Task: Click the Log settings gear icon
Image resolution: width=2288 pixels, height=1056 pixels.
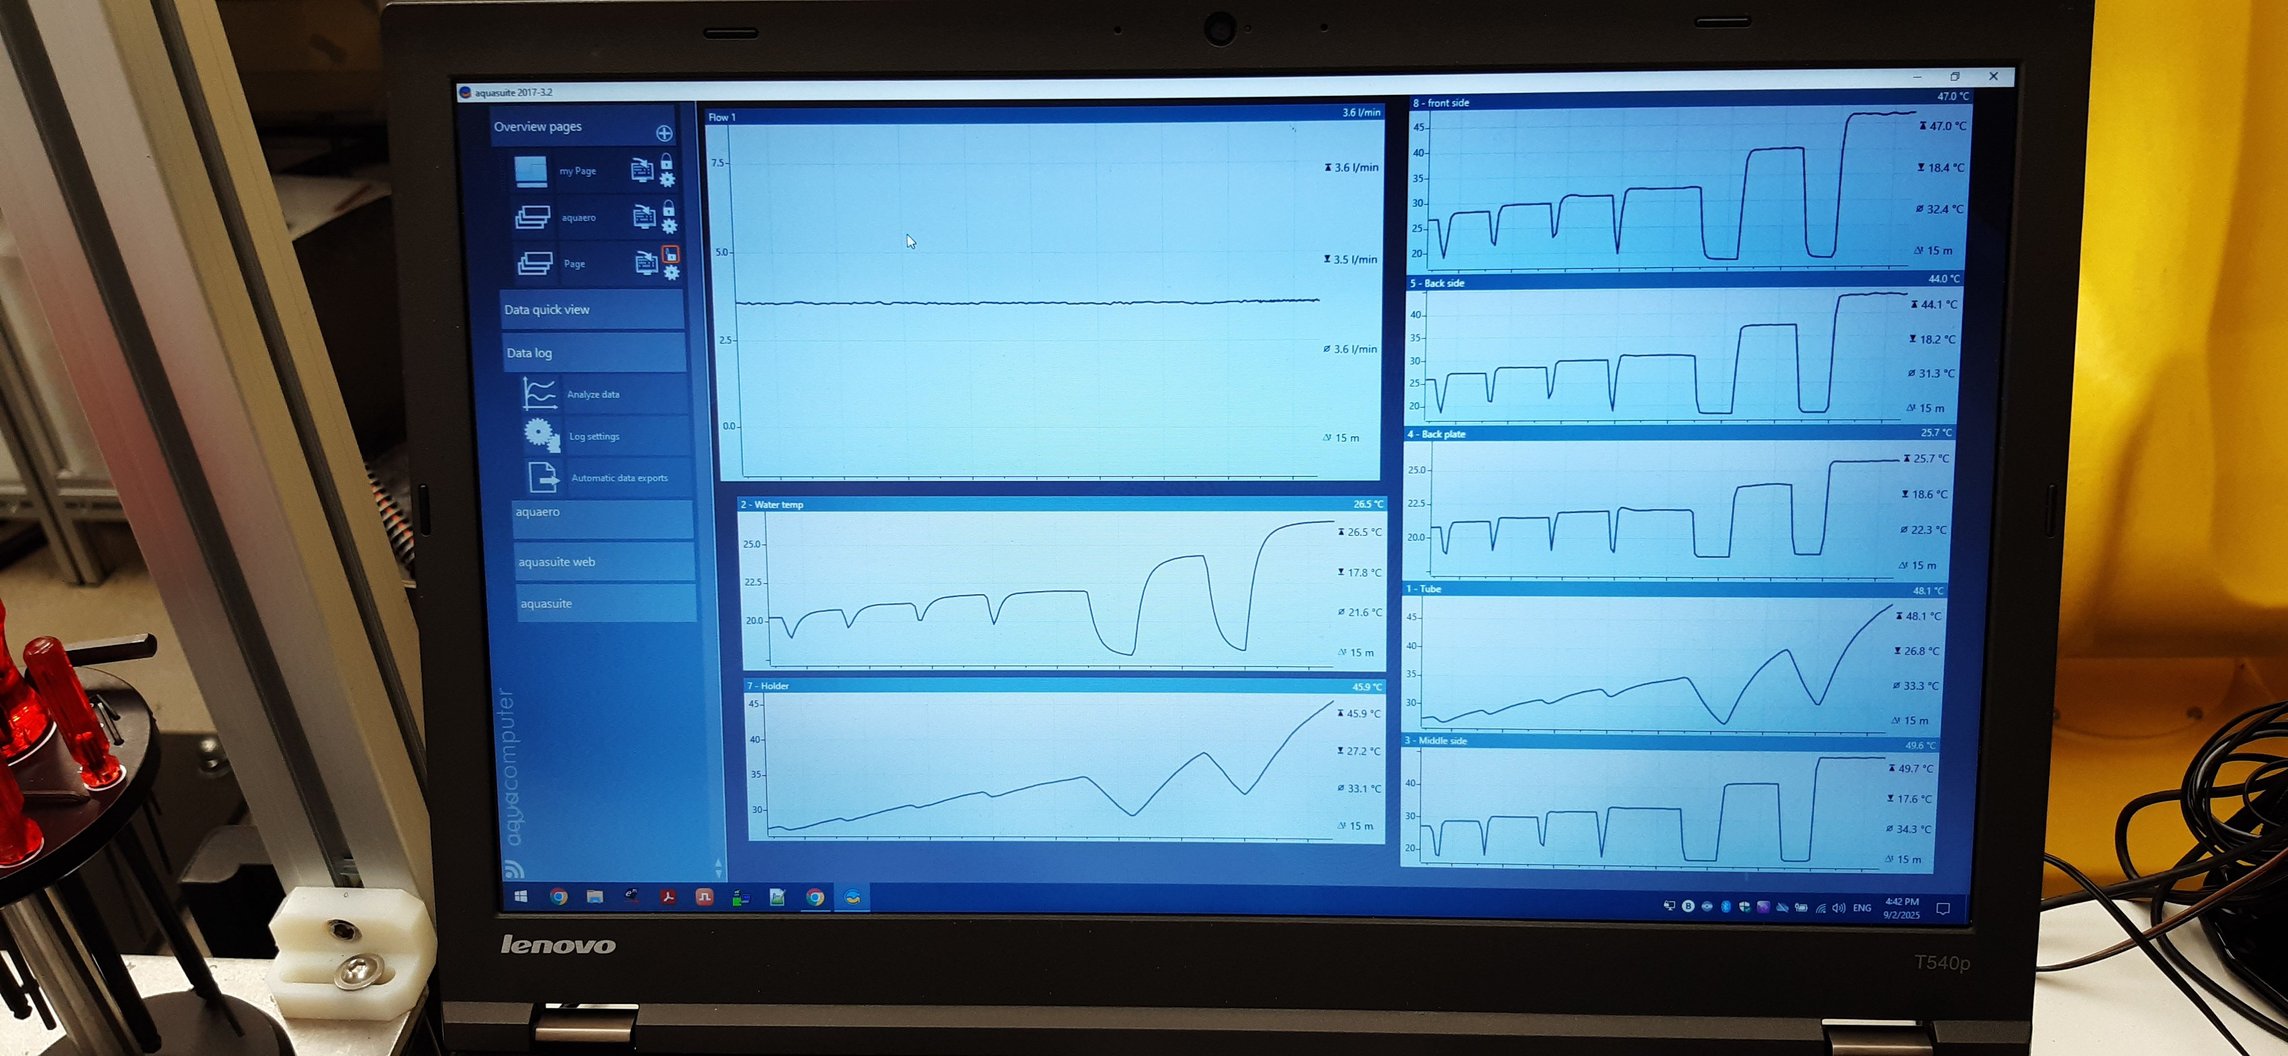Action: [x=541, y=435]
